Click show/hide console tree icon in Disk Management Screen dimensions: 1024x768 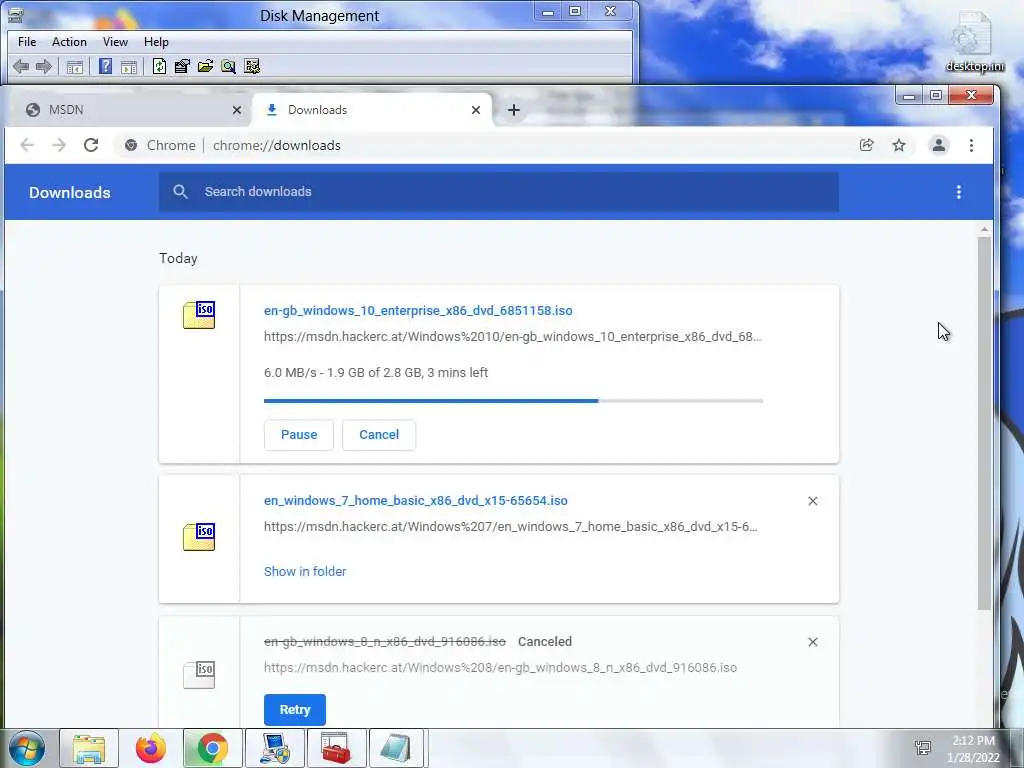[75, 67]
